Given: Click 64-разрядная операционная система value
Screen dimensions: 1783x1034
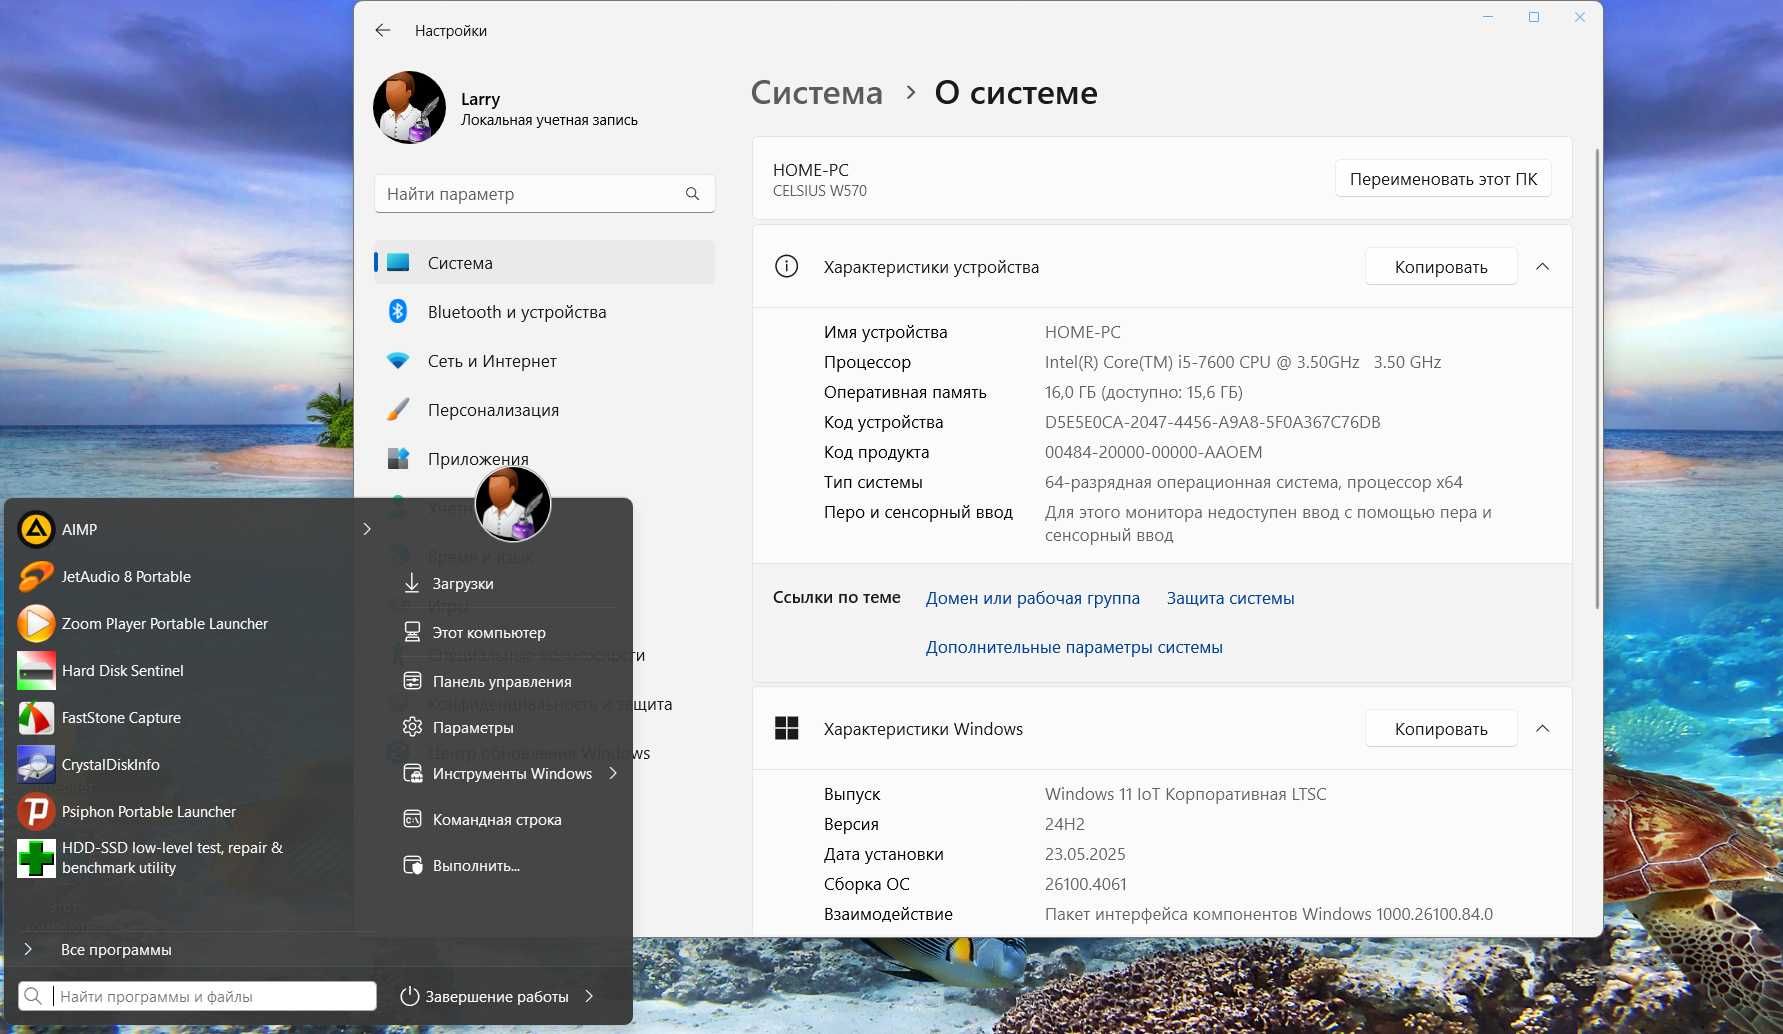Looking at the screenshot, I should pos(1253,482).
